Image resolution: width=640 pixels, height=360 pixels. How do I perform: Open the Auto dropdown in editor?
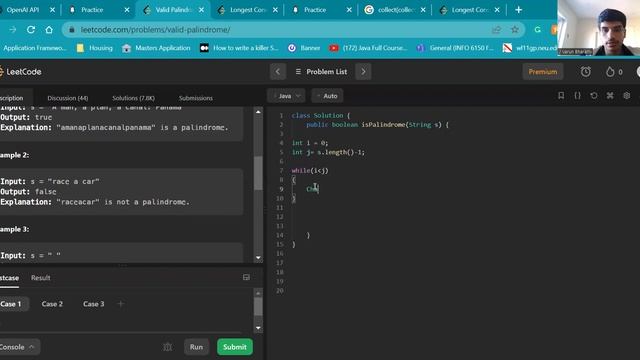[327, 96]
